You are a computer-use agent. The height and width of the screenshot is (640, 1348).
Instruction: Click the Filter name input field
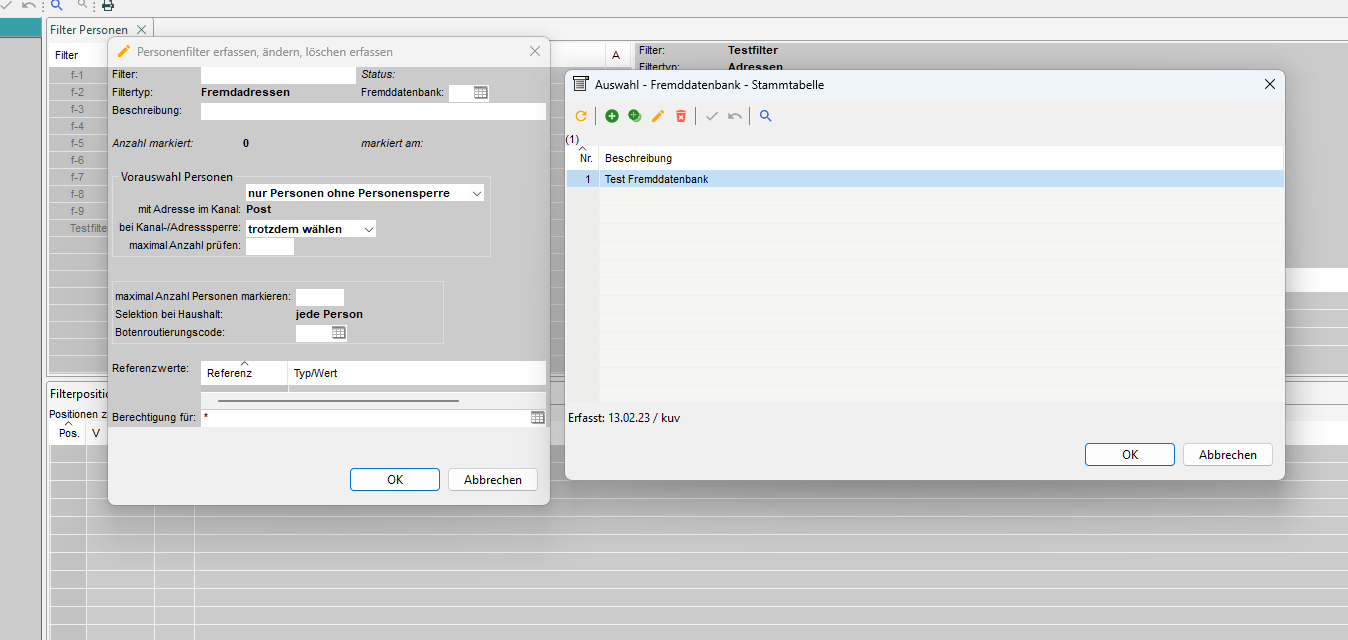(278, 75)
